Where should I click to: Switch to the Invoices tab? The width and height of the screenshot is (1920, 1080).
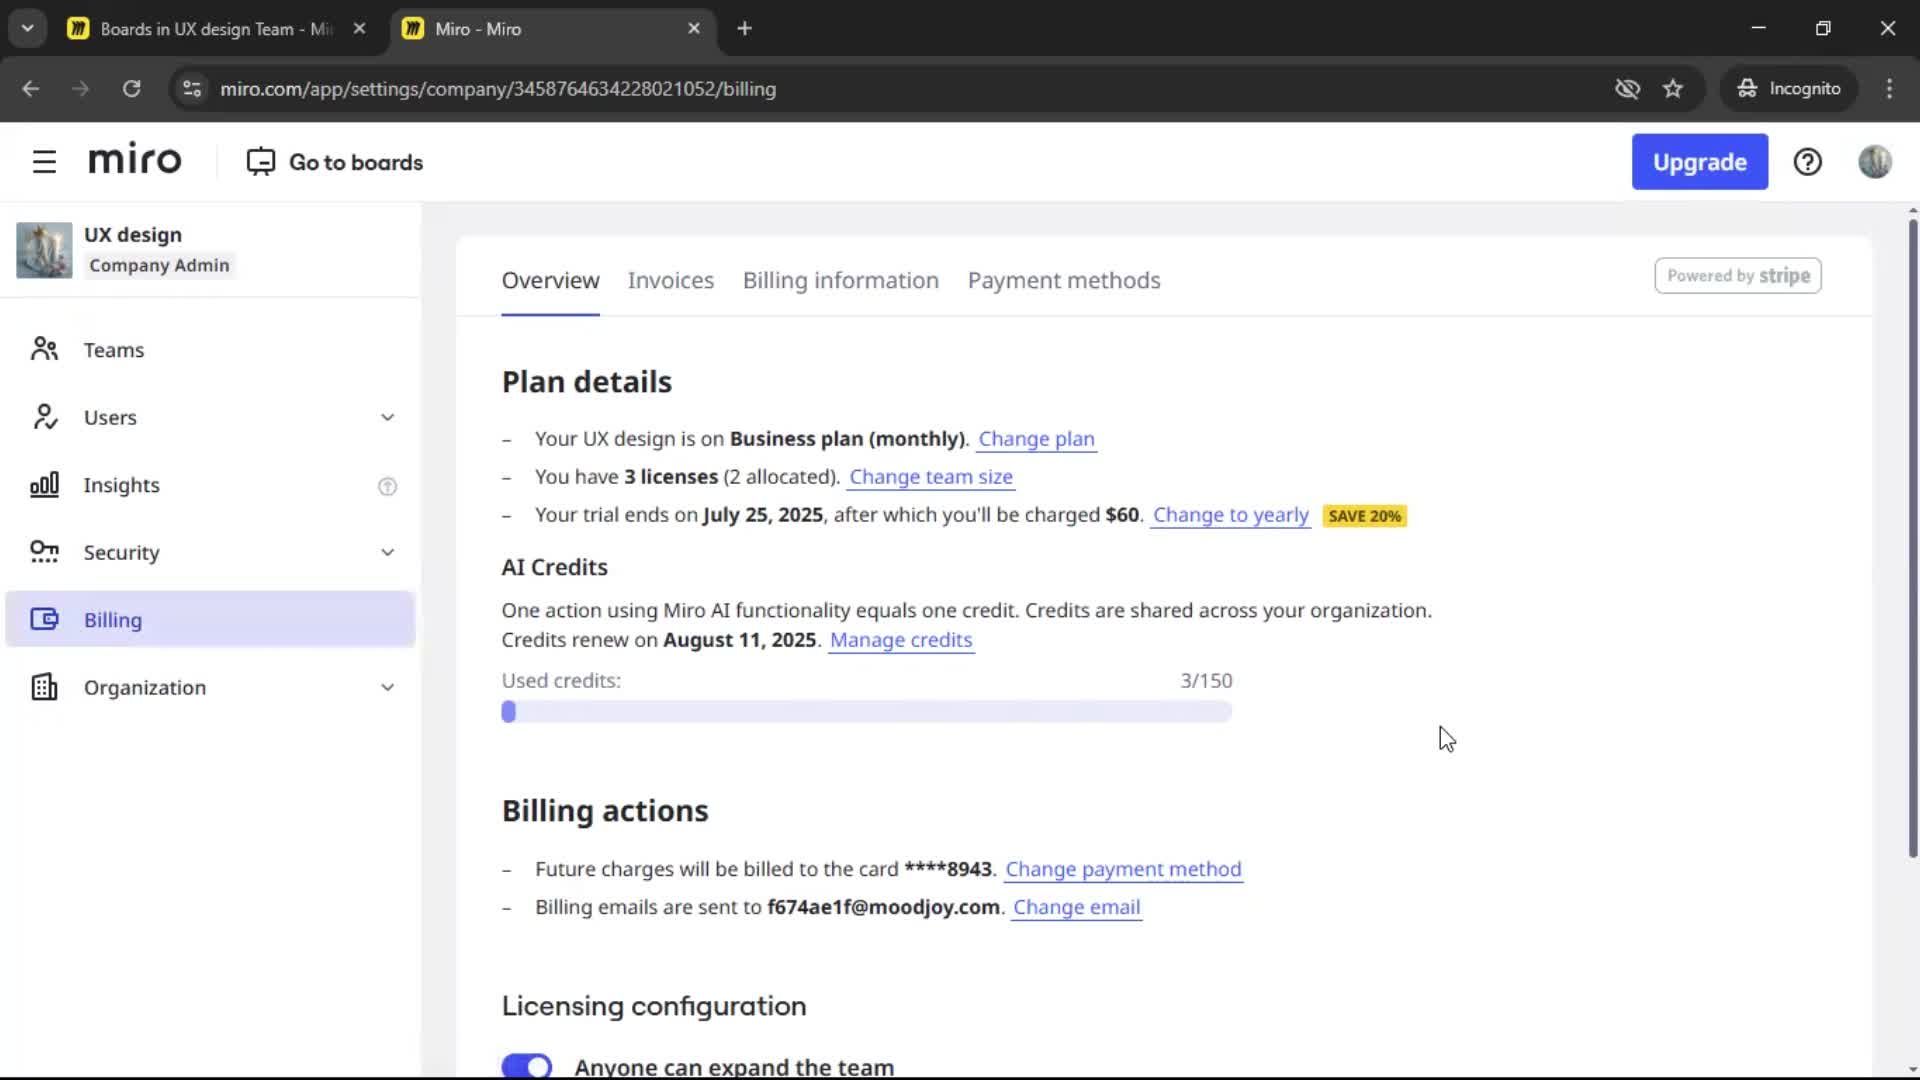click(670, 280)
